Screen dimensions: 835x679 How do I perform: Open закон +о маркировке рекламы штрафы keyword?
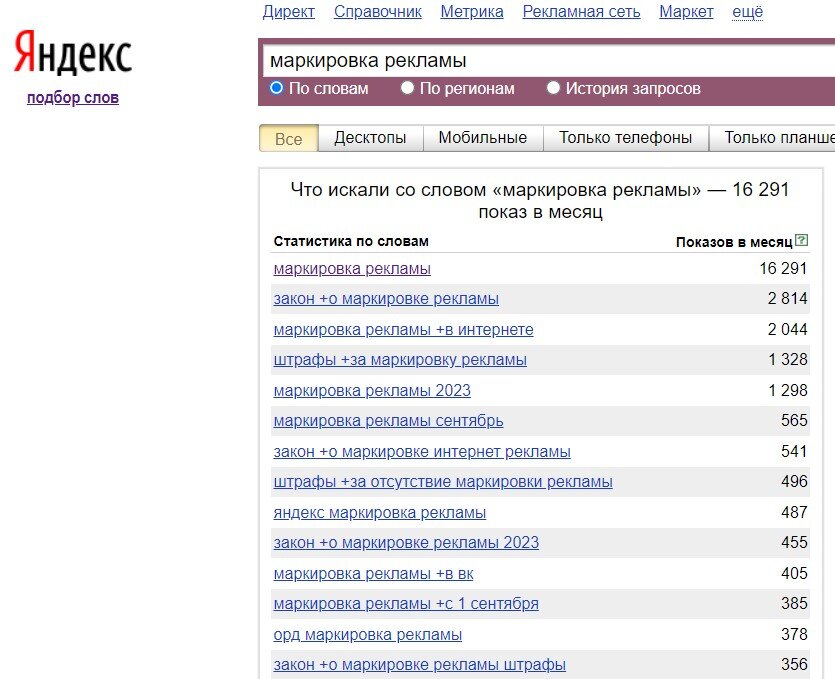click(x=420, y=665)
